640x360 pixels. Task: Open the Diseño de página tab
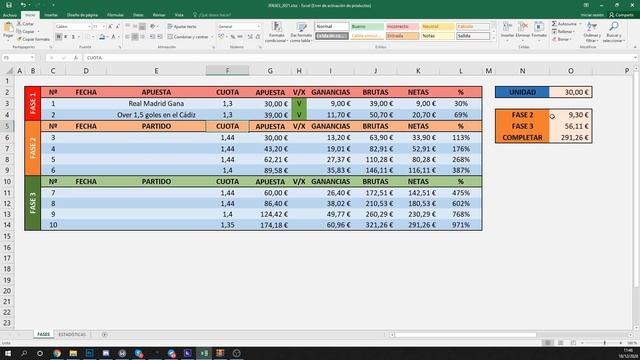pyautogui.click(x=82, y=15)
